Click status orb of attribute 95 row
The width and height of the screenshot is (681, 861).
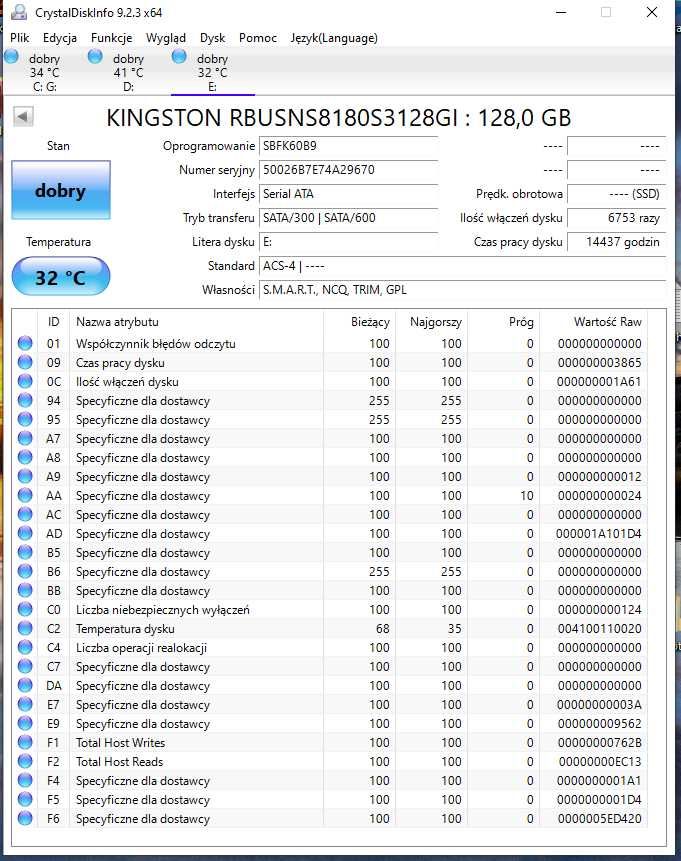(x=25, y=420)
